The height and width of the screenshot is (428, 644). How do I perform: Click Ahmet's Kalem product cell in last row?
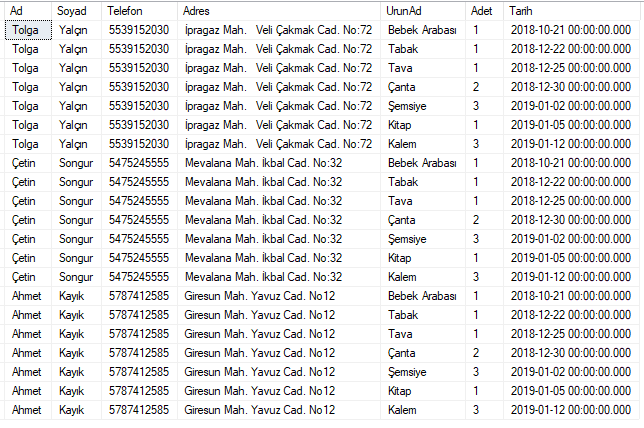423,410
